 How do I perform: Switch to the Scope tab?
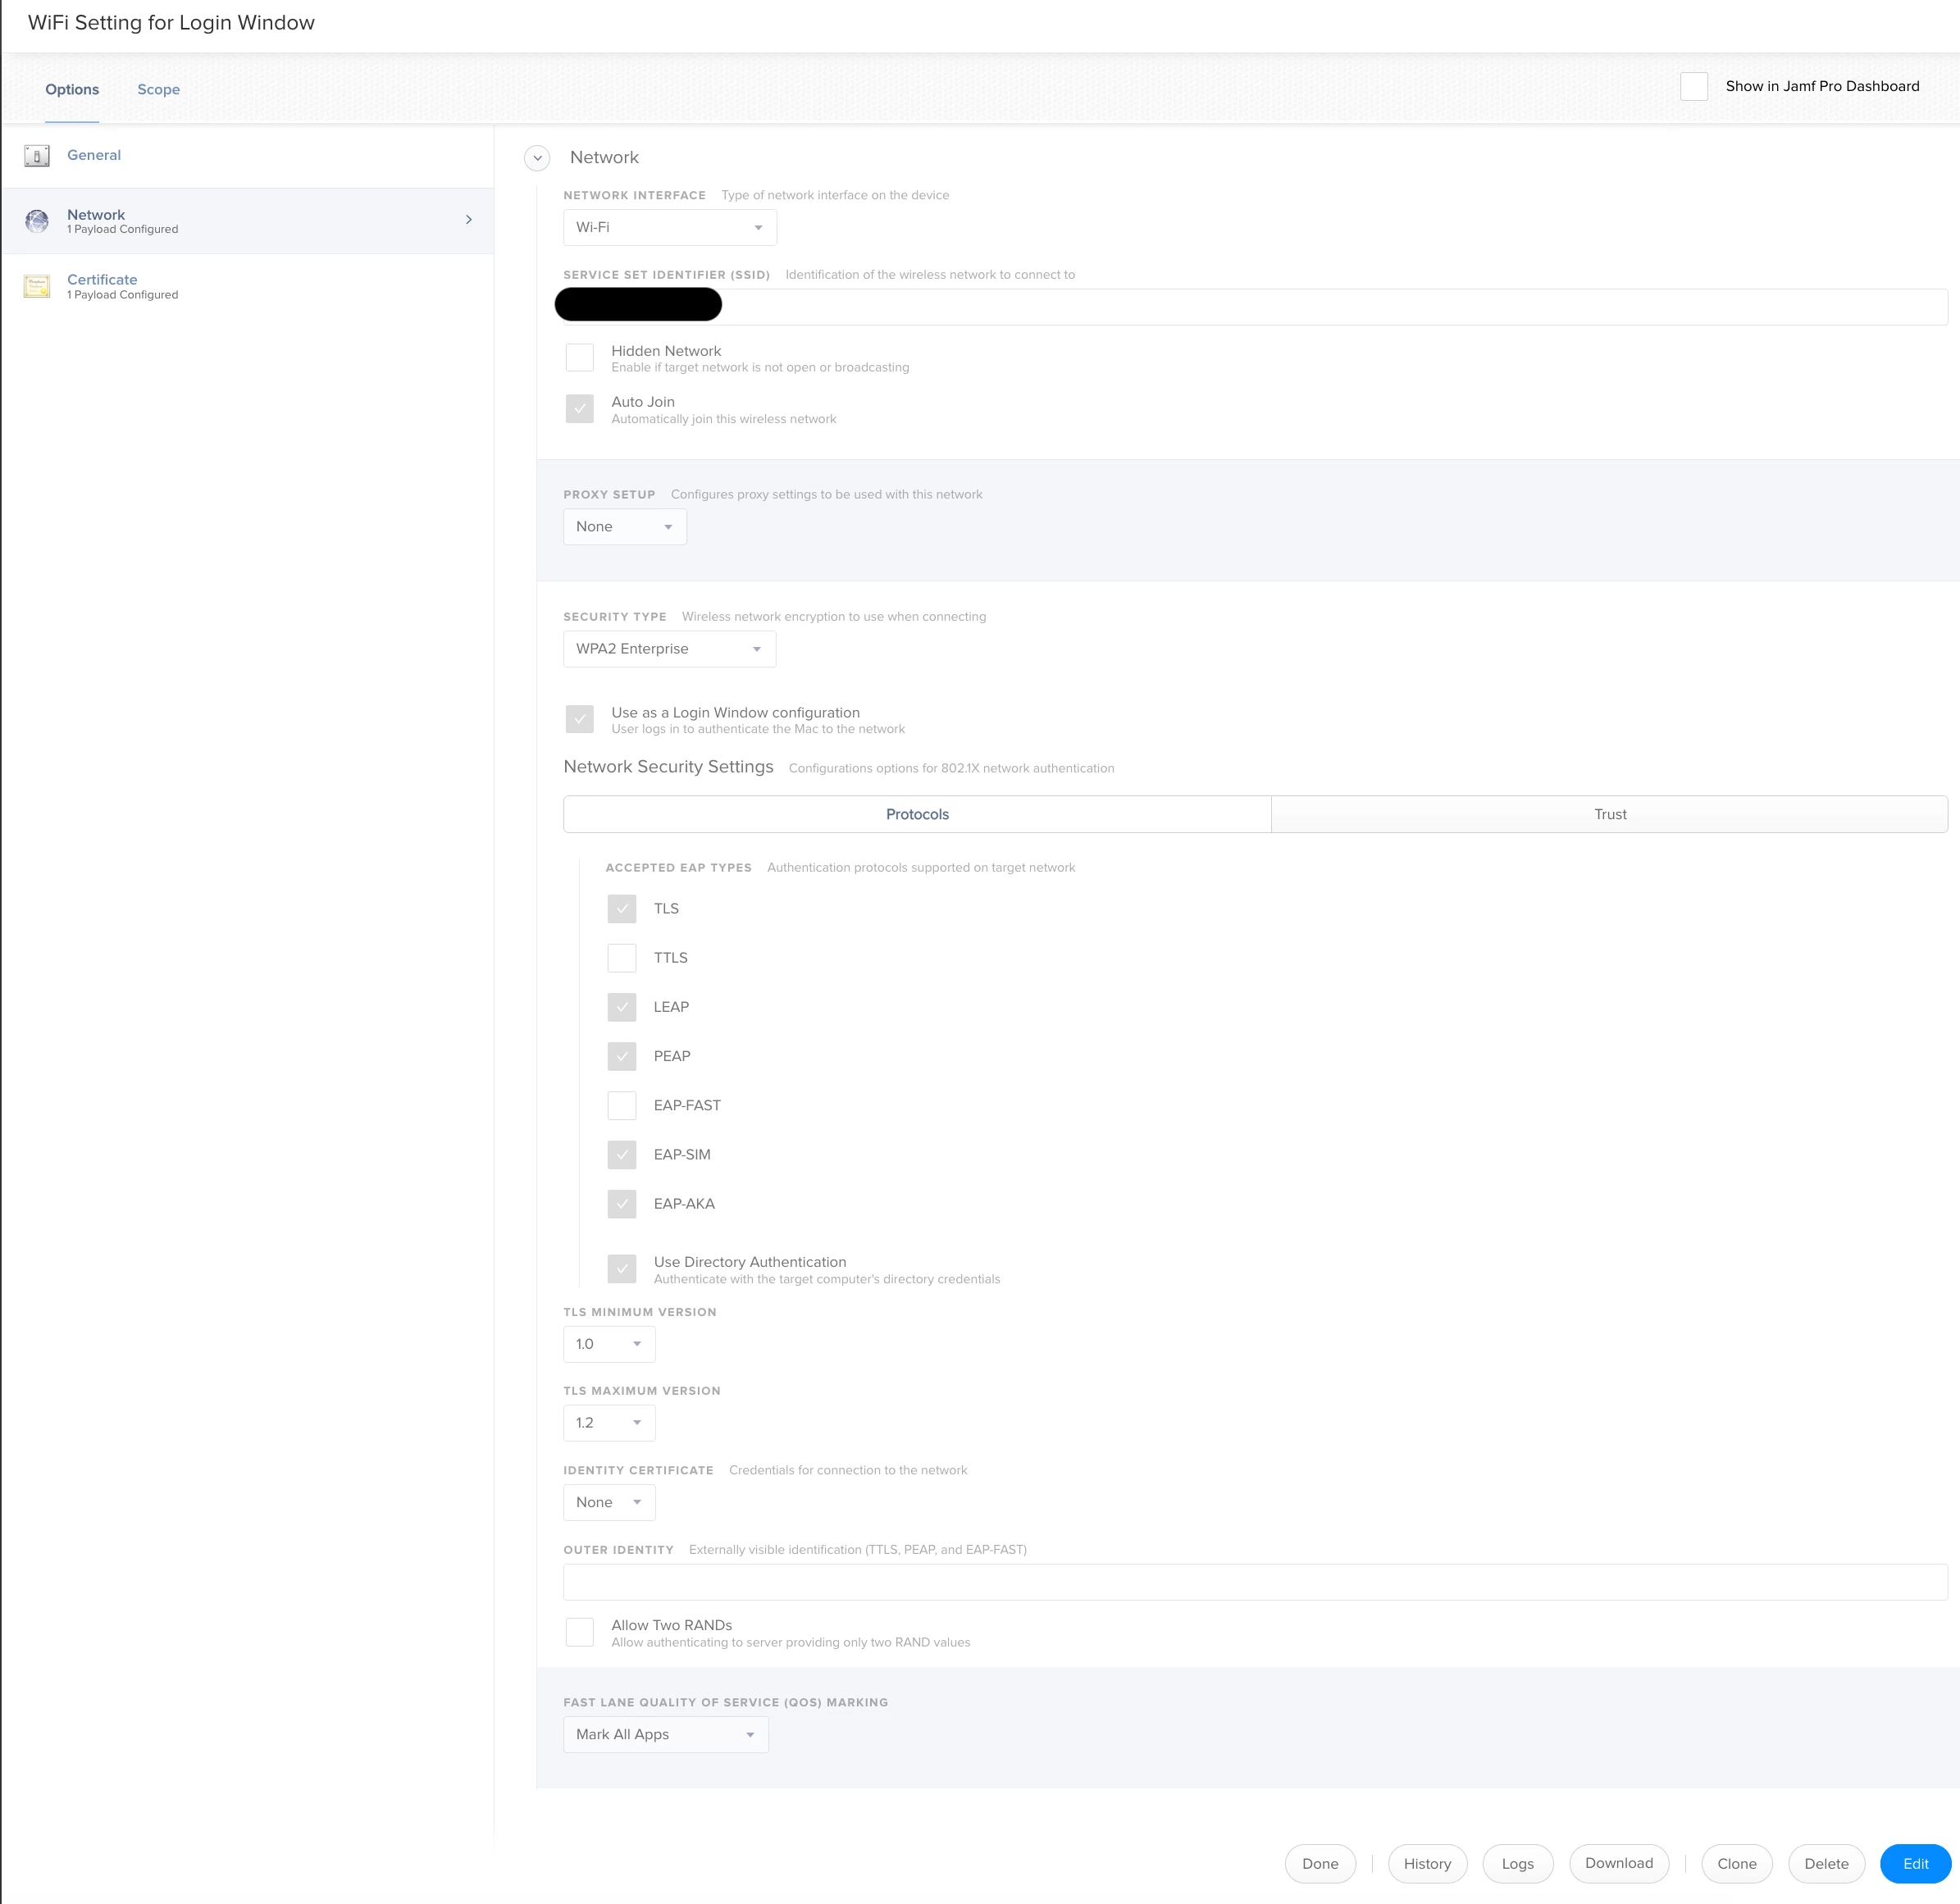pyautogui.click(x=158, y=90)
